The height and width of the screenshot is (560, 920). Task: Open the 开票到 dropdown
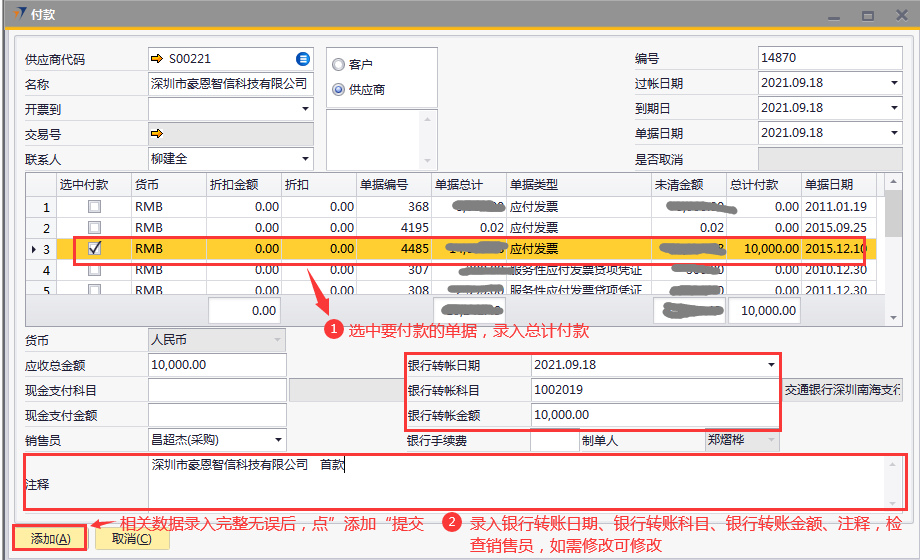305,109
